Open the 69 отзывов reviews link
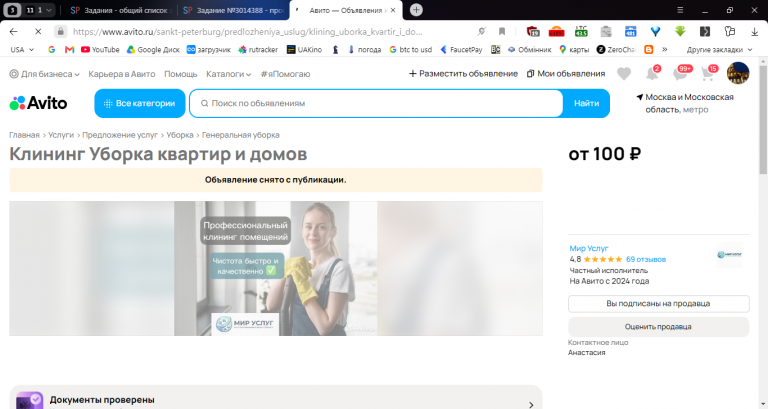768x409 pixels. click(x=646, y=259)
